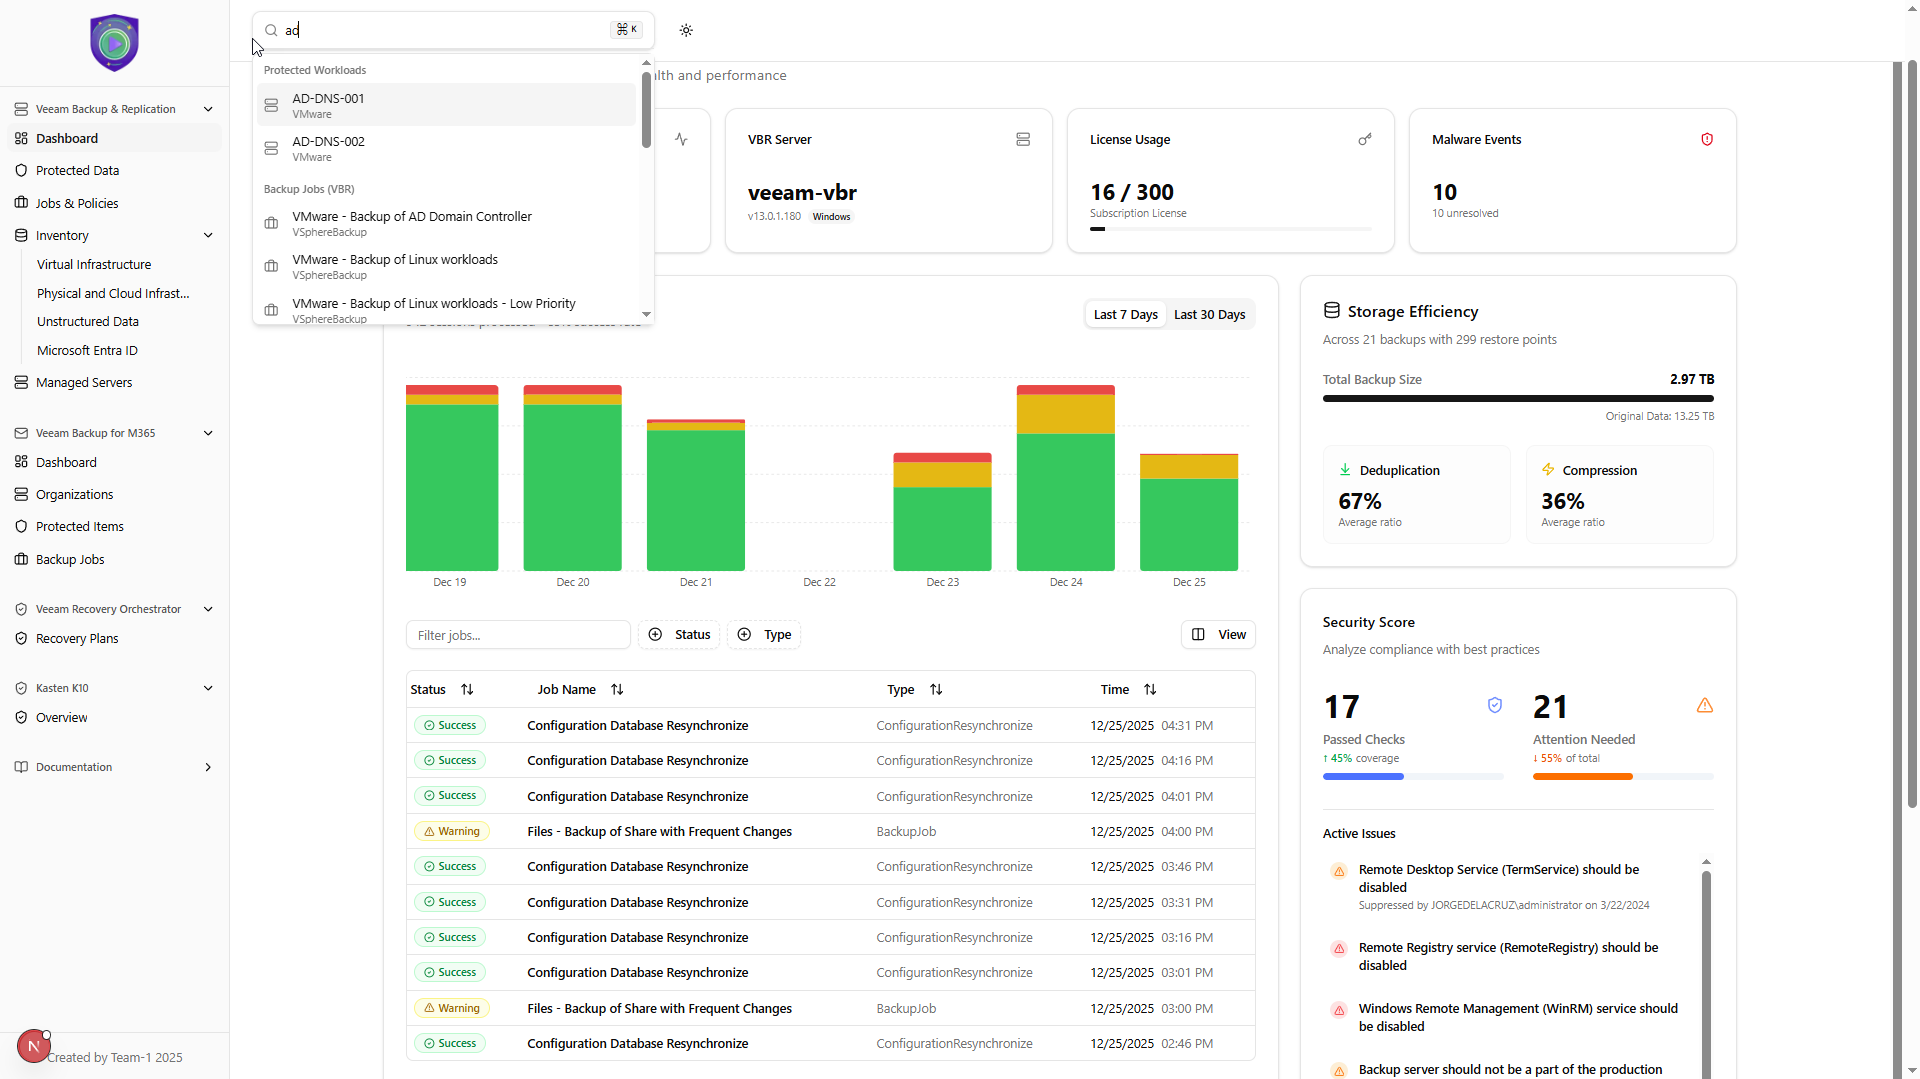Collapse the Inventory submenu

click(x=208, y=236)
